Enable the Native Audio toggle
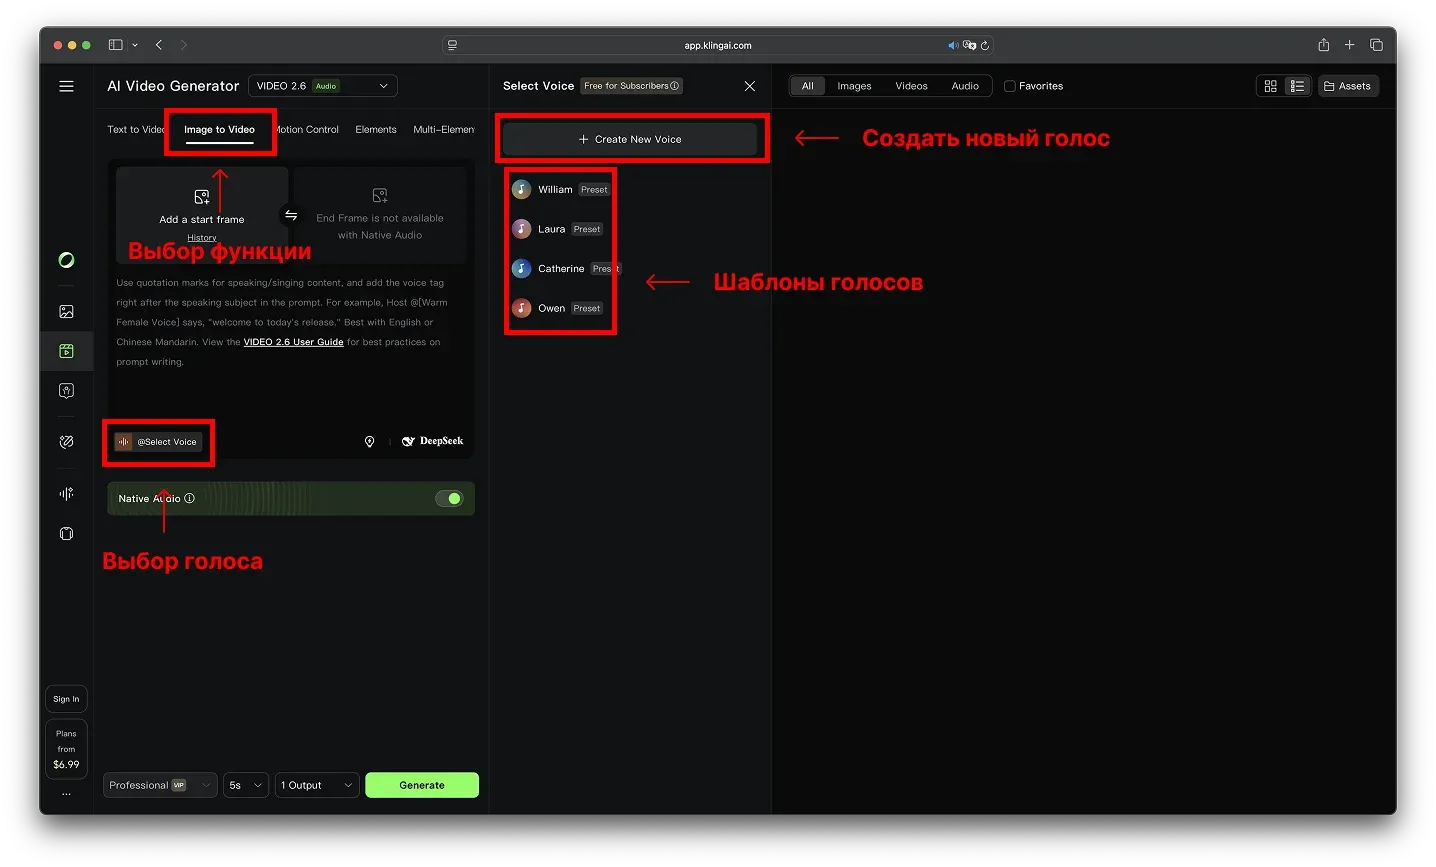This screenshot has width=1436, height=867. tap(449, 498)
